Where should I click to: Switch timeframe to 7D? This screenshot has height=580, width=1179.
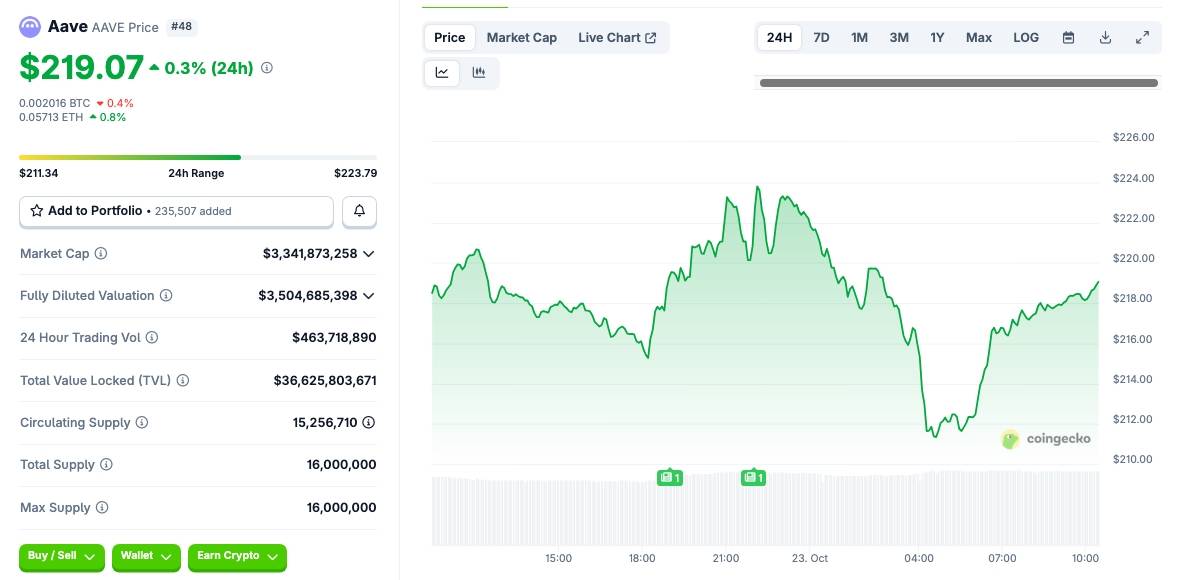coord(821,37)
